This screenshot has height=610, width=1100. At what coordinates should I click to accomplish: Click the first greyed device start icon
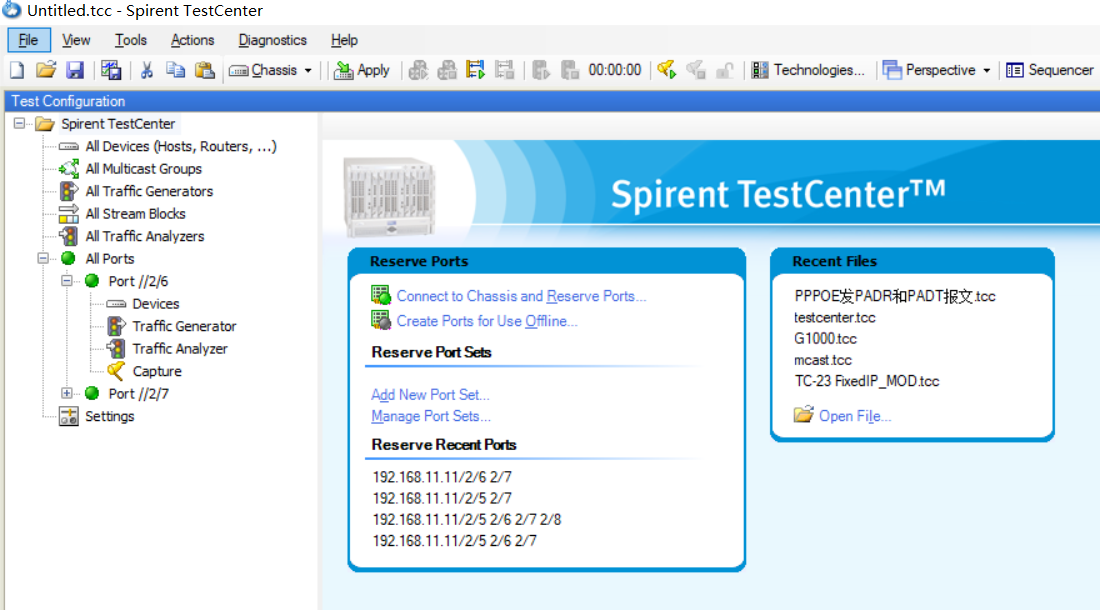(x=419, y=70)
